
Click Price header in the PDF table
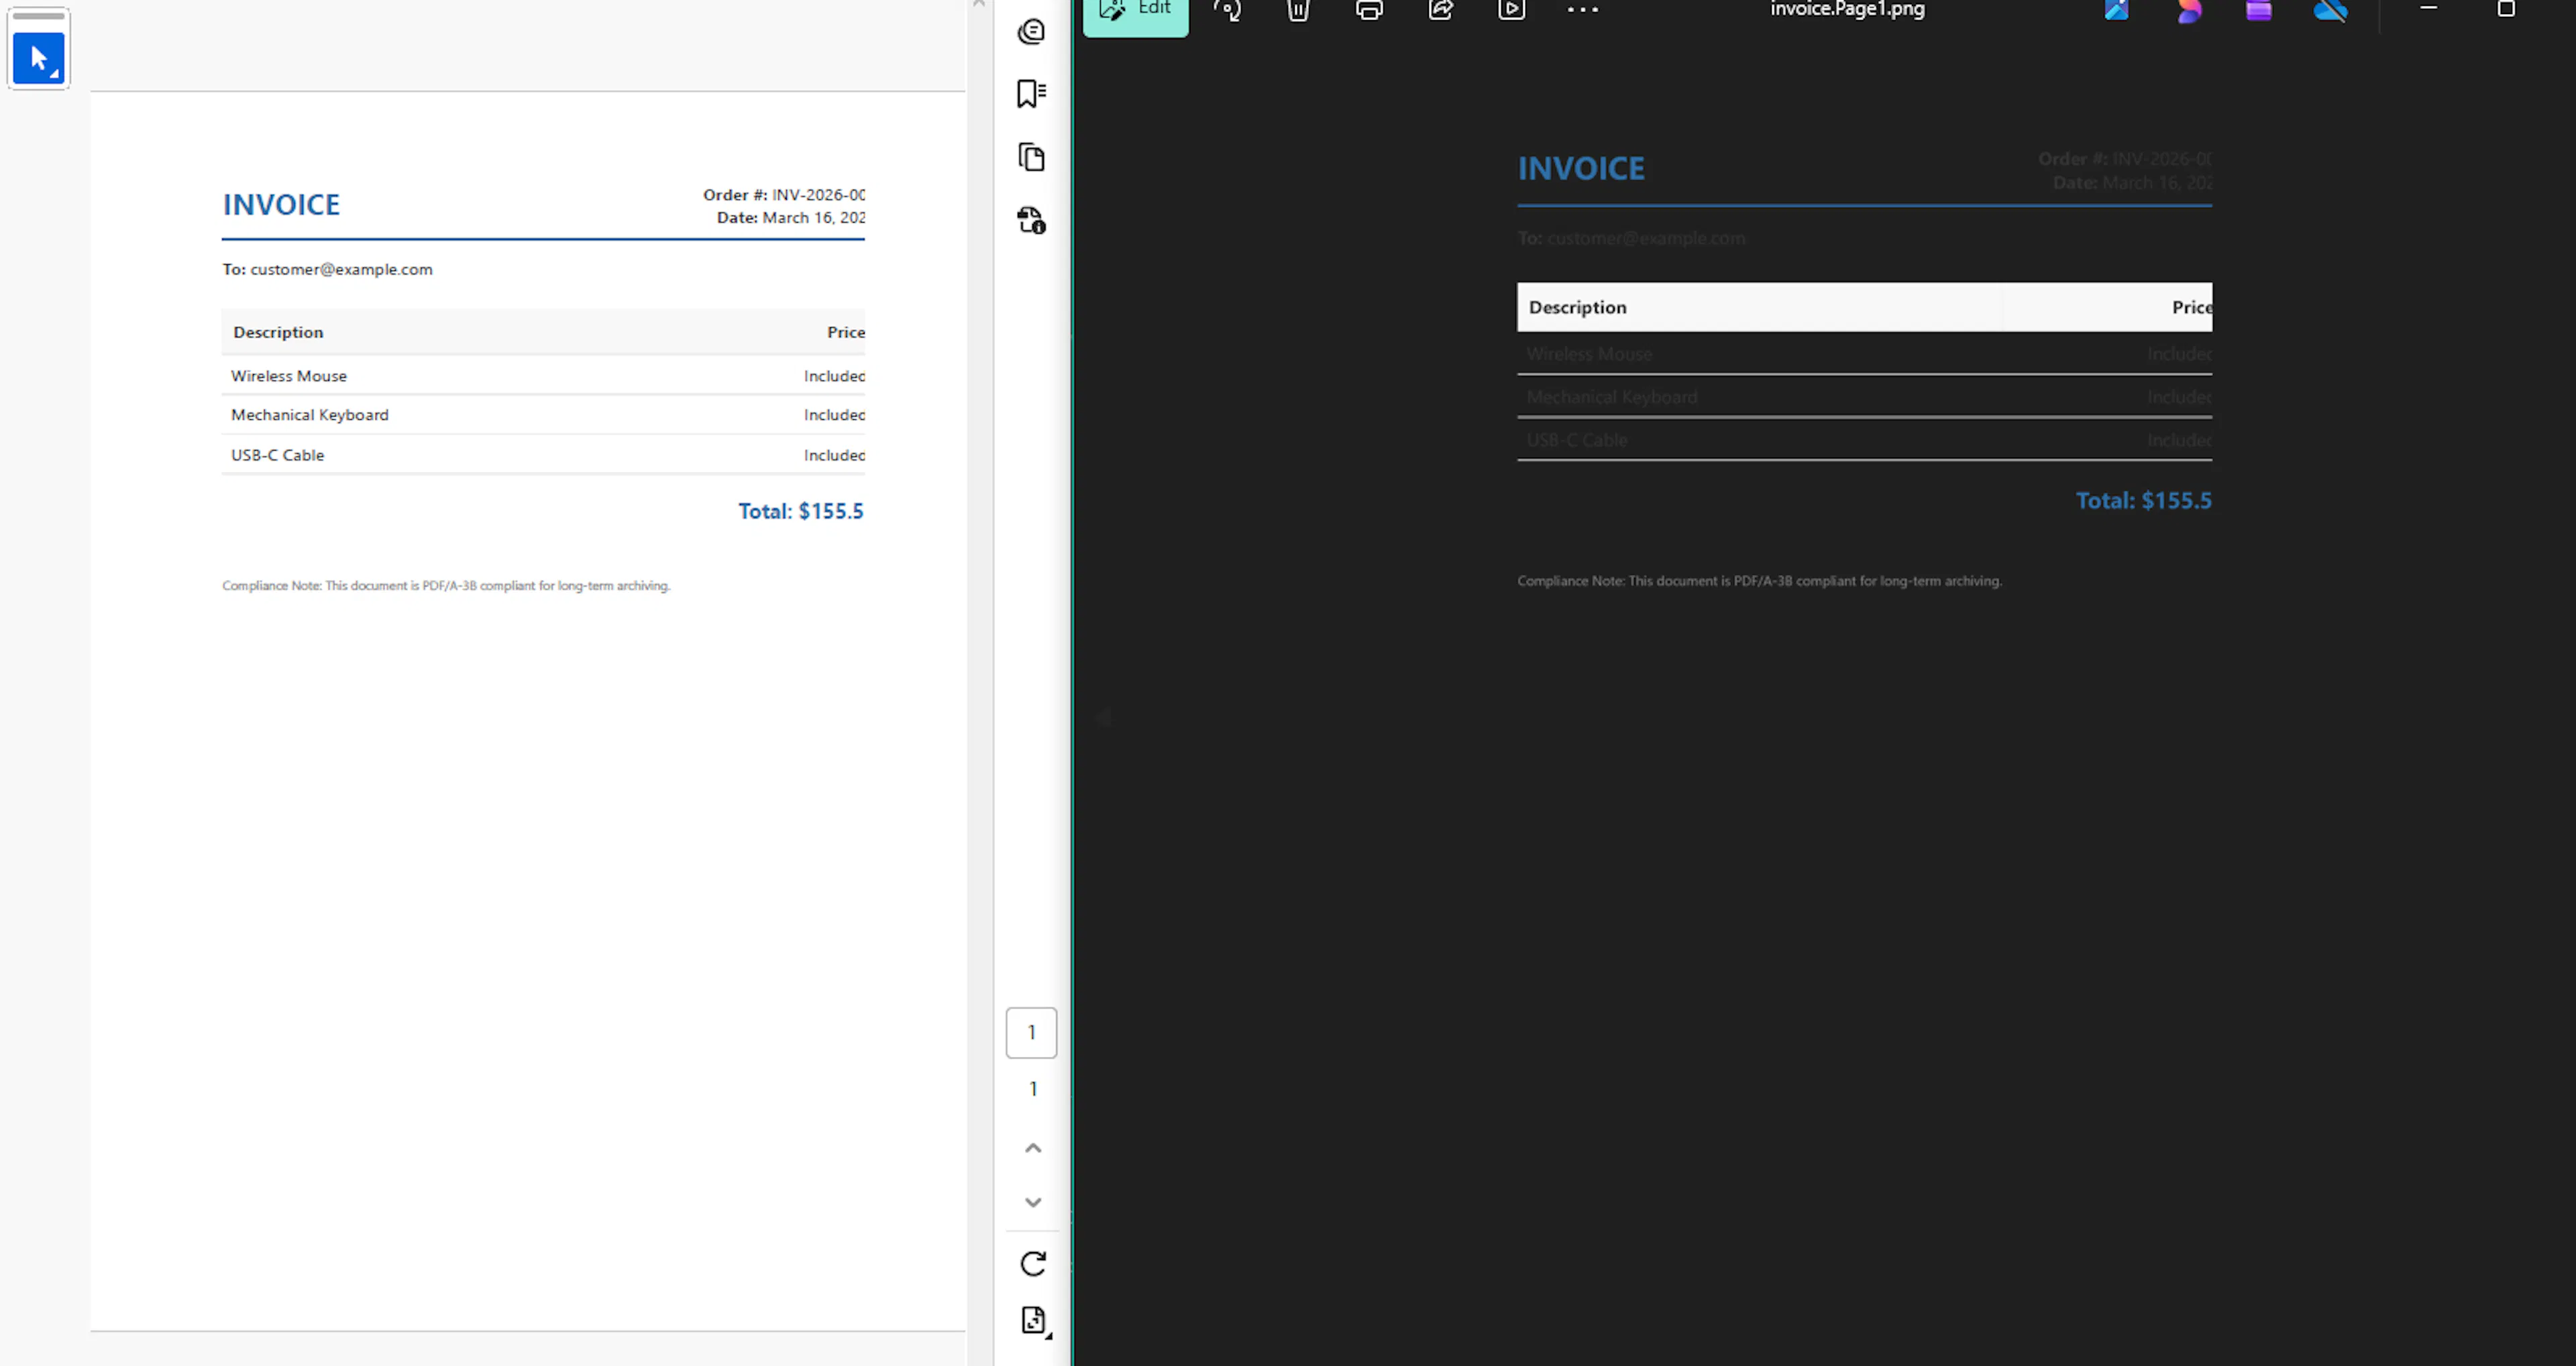(846, 332)
